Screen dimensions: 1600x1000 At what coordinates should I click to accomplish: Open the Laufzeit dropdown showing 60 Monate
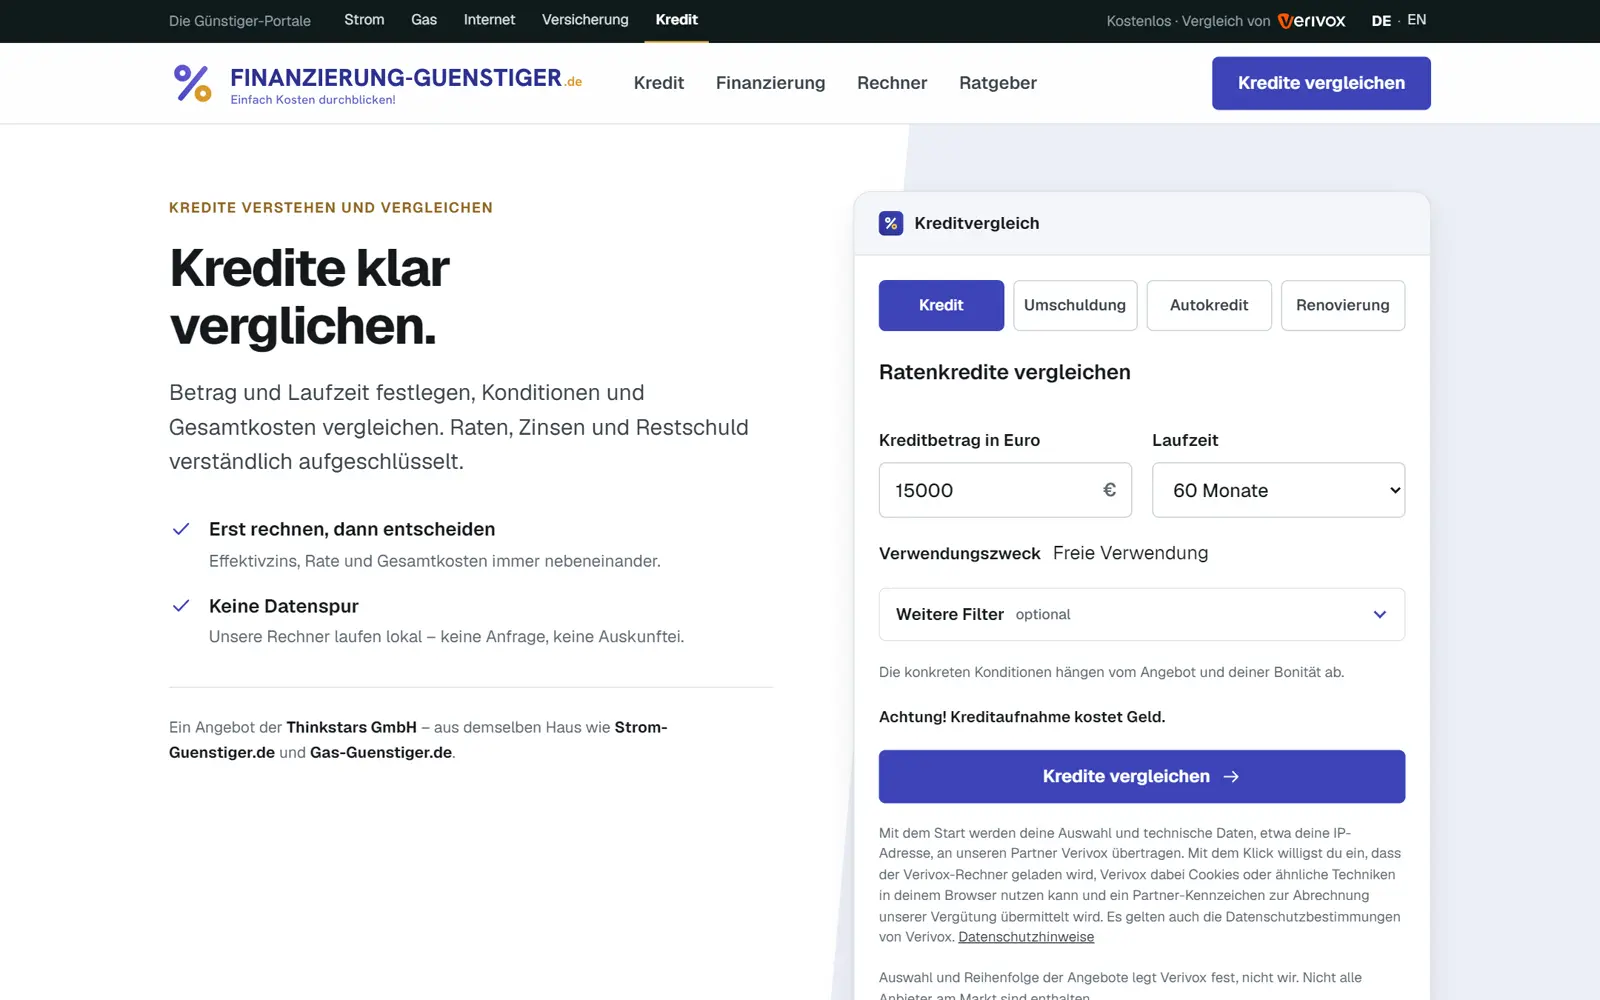pos(1278,490)
